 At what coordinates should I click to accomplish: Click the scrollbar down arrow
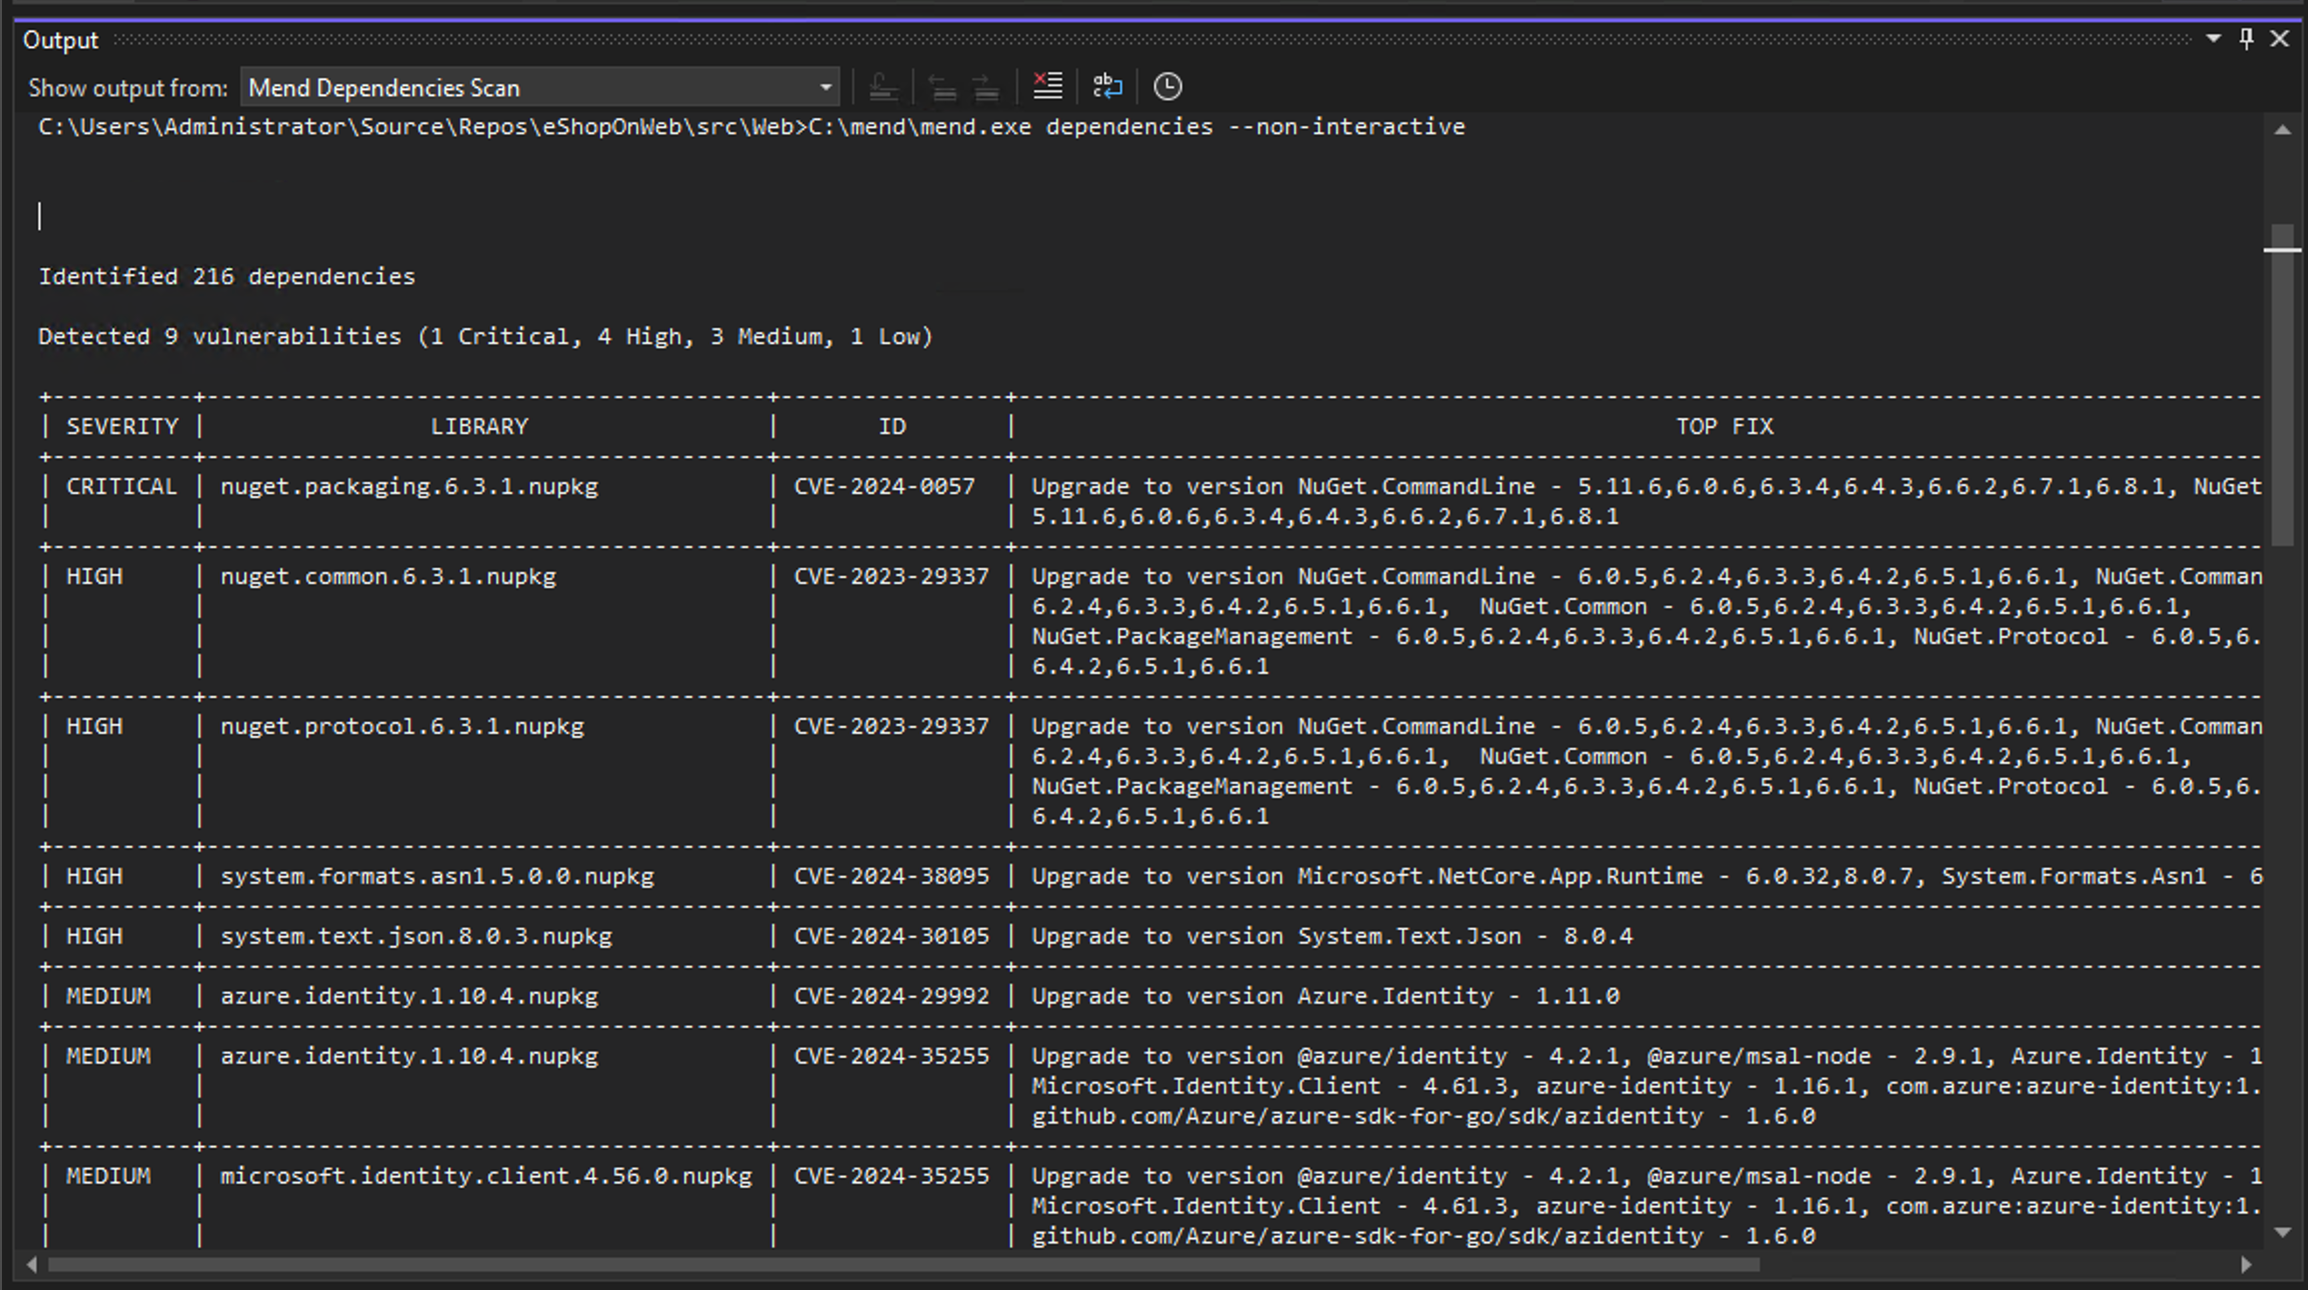click(x=2281, y=1232)
